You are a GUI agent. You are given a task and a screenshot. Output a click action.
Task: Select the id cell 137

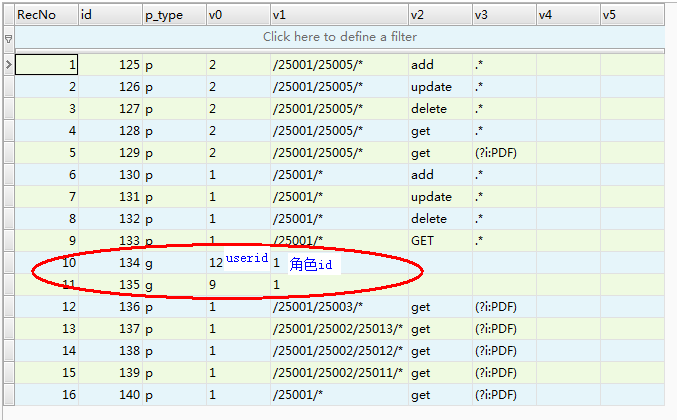coord(111,329)
